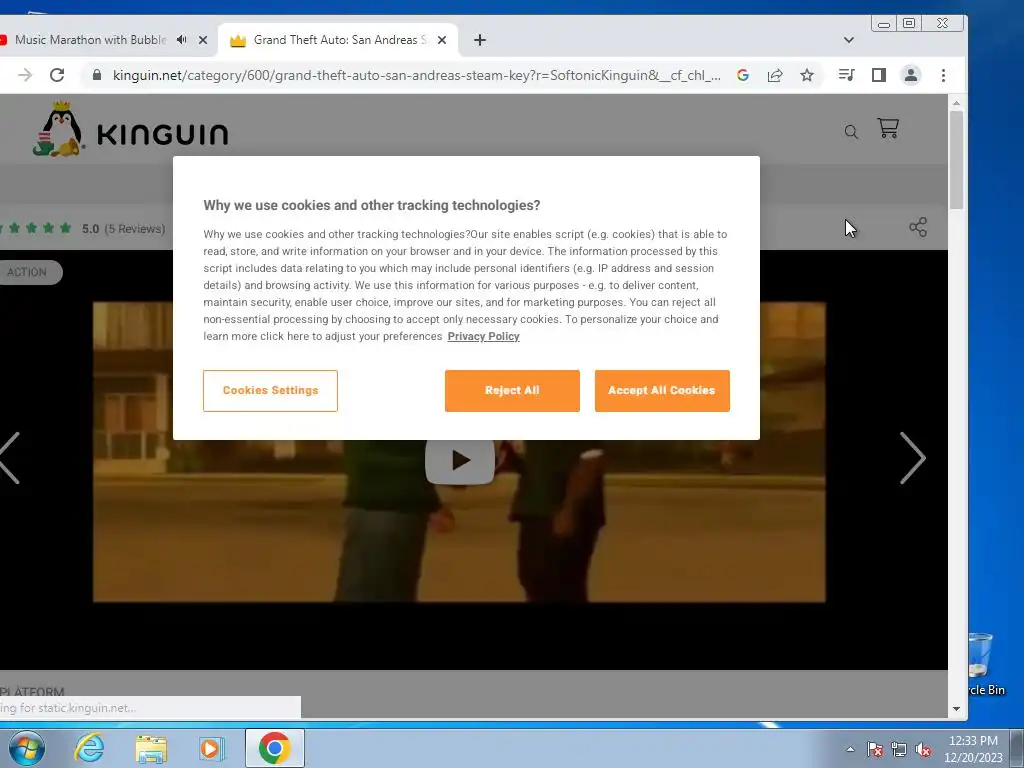1024x768 pixels.
Task: Close the Music Marathon tab
Action: coord(203,40)
